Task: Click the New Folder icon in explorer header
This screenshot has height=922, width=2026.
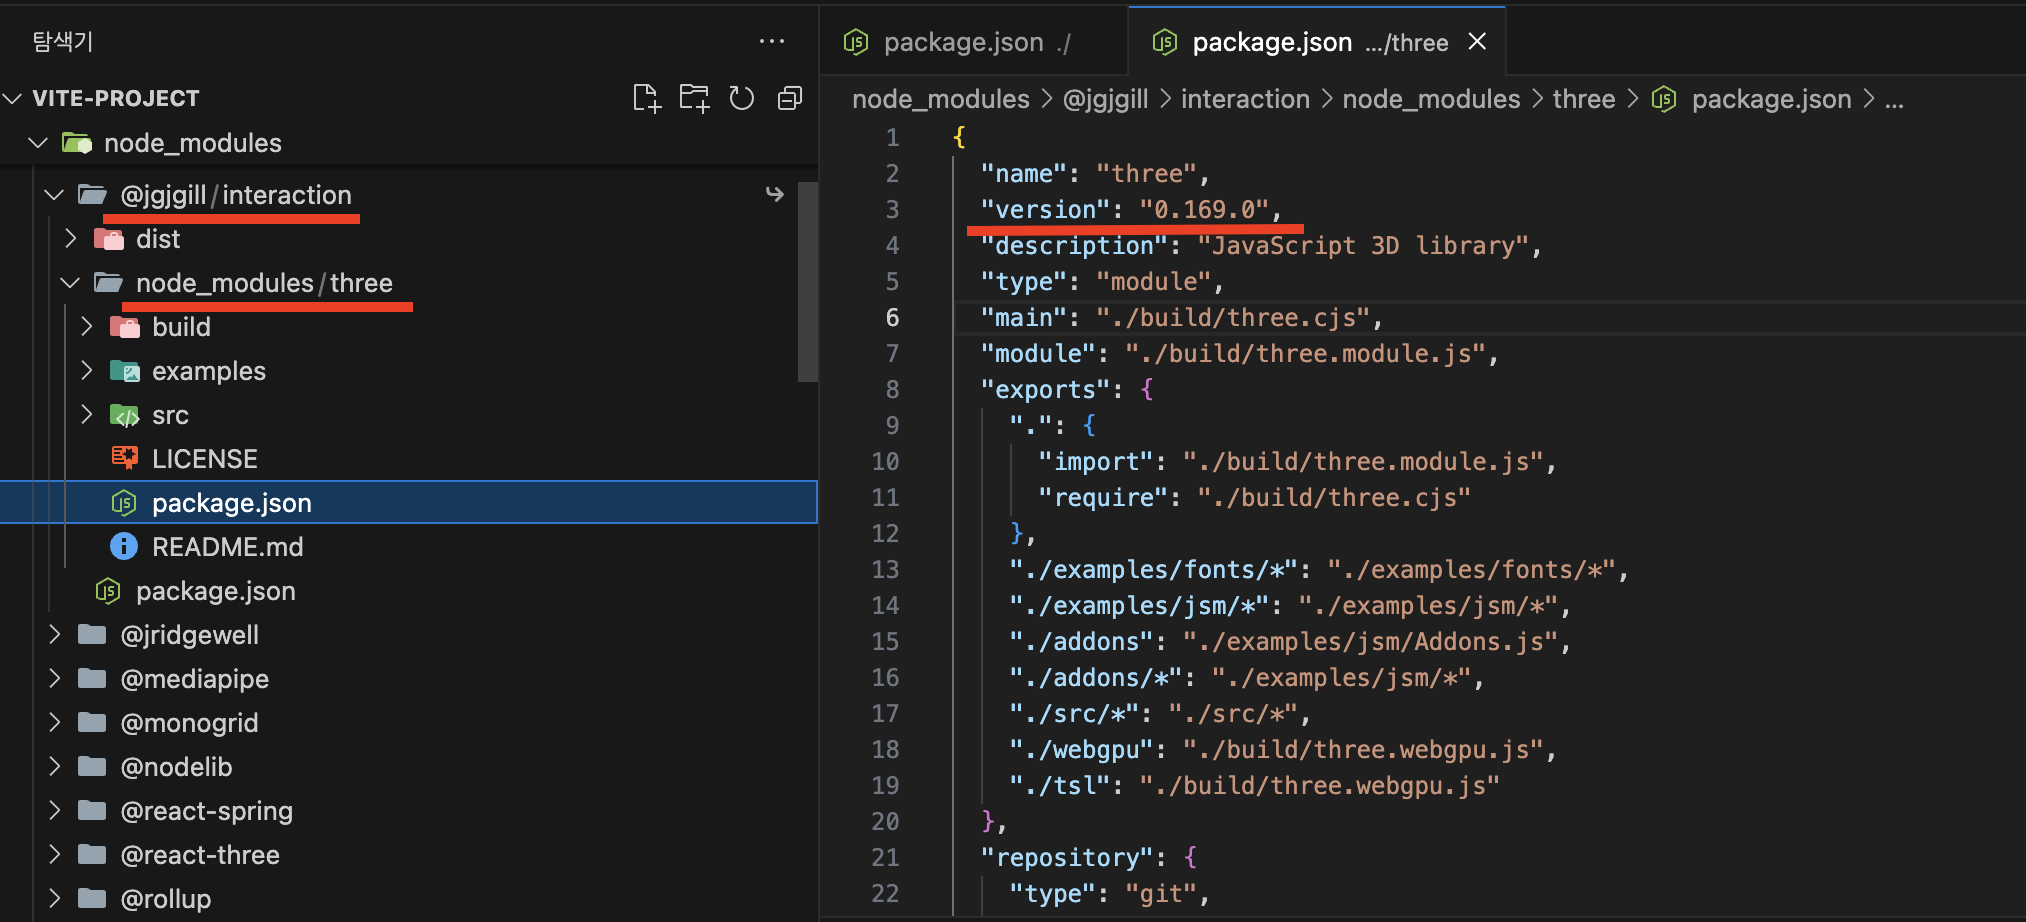Action: pos(694,98)
